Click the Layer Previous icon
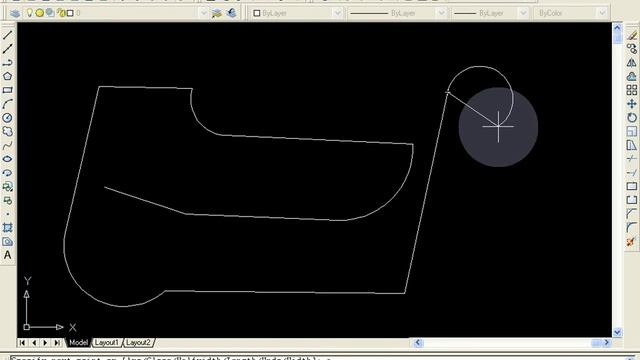 (x=231, y=13)
